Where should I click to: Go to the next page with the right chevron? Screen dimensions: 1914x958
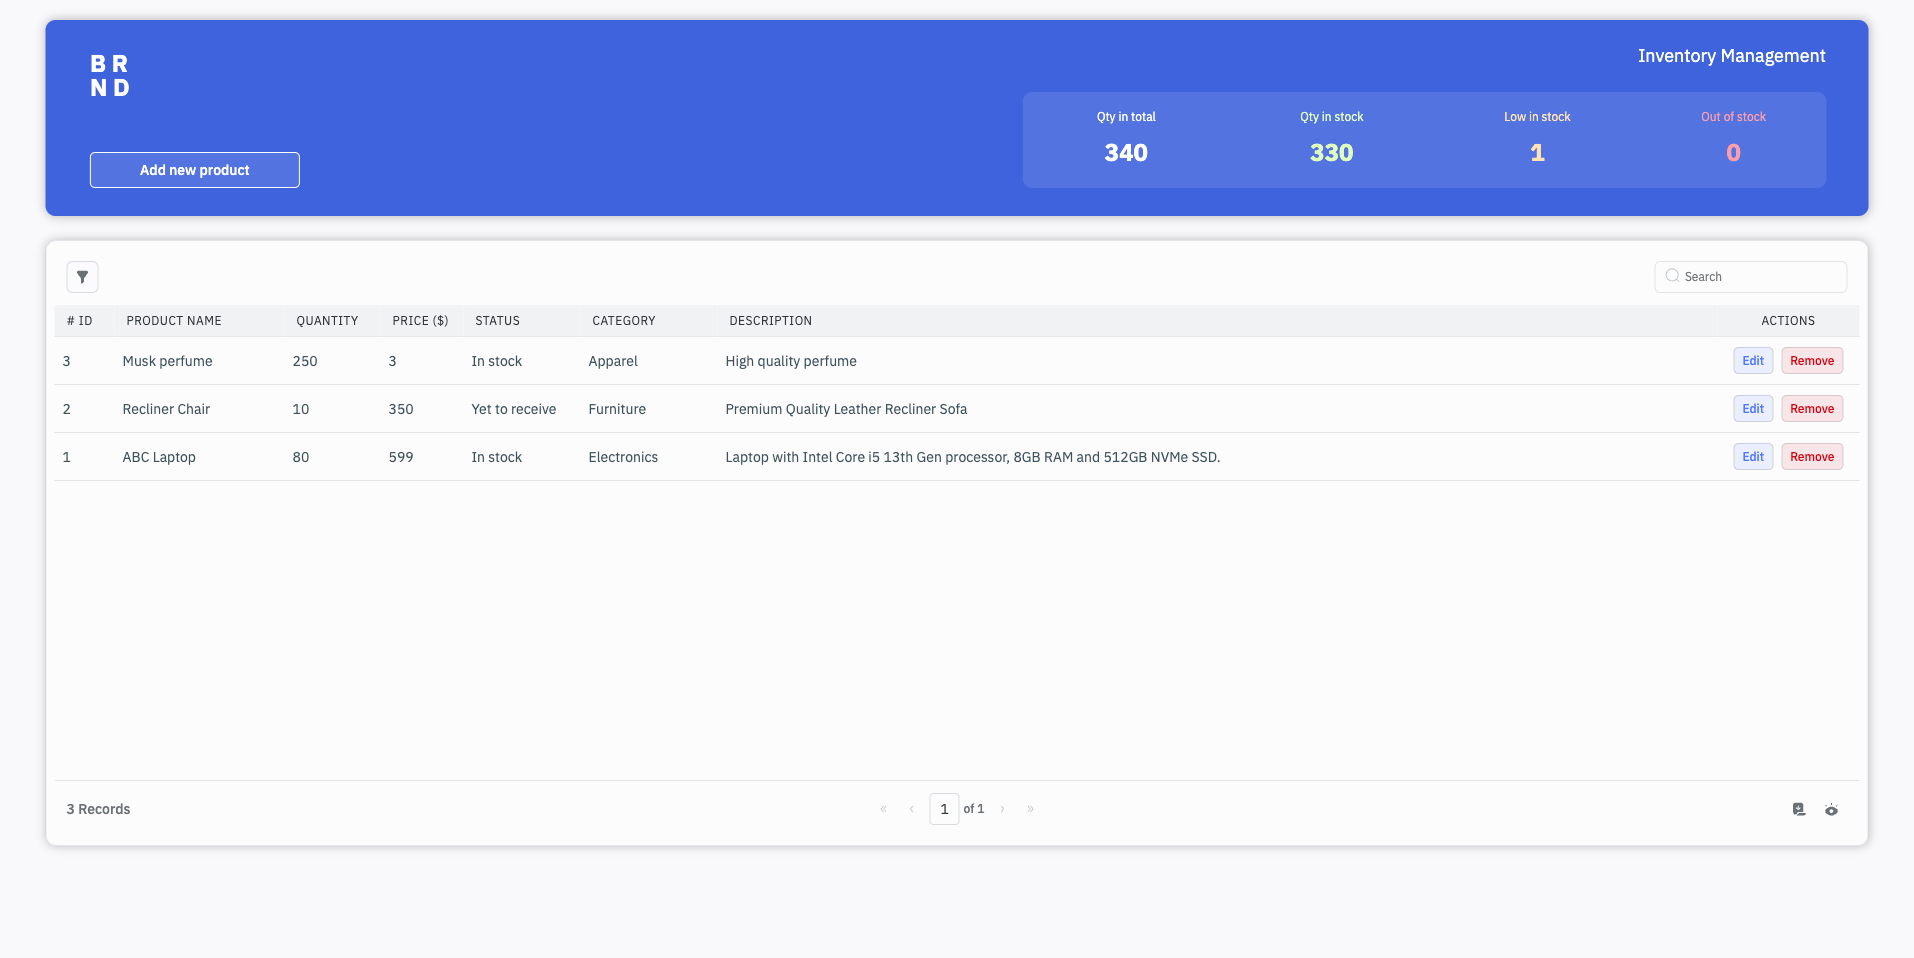(x=1002, y=809)
